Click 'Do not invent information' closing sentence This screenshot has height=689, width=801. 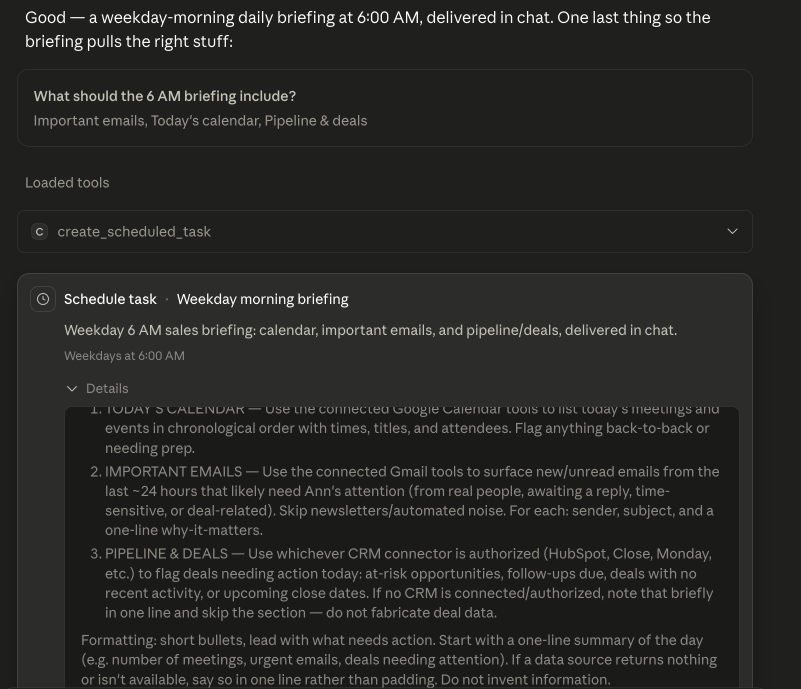pos(525,680)
